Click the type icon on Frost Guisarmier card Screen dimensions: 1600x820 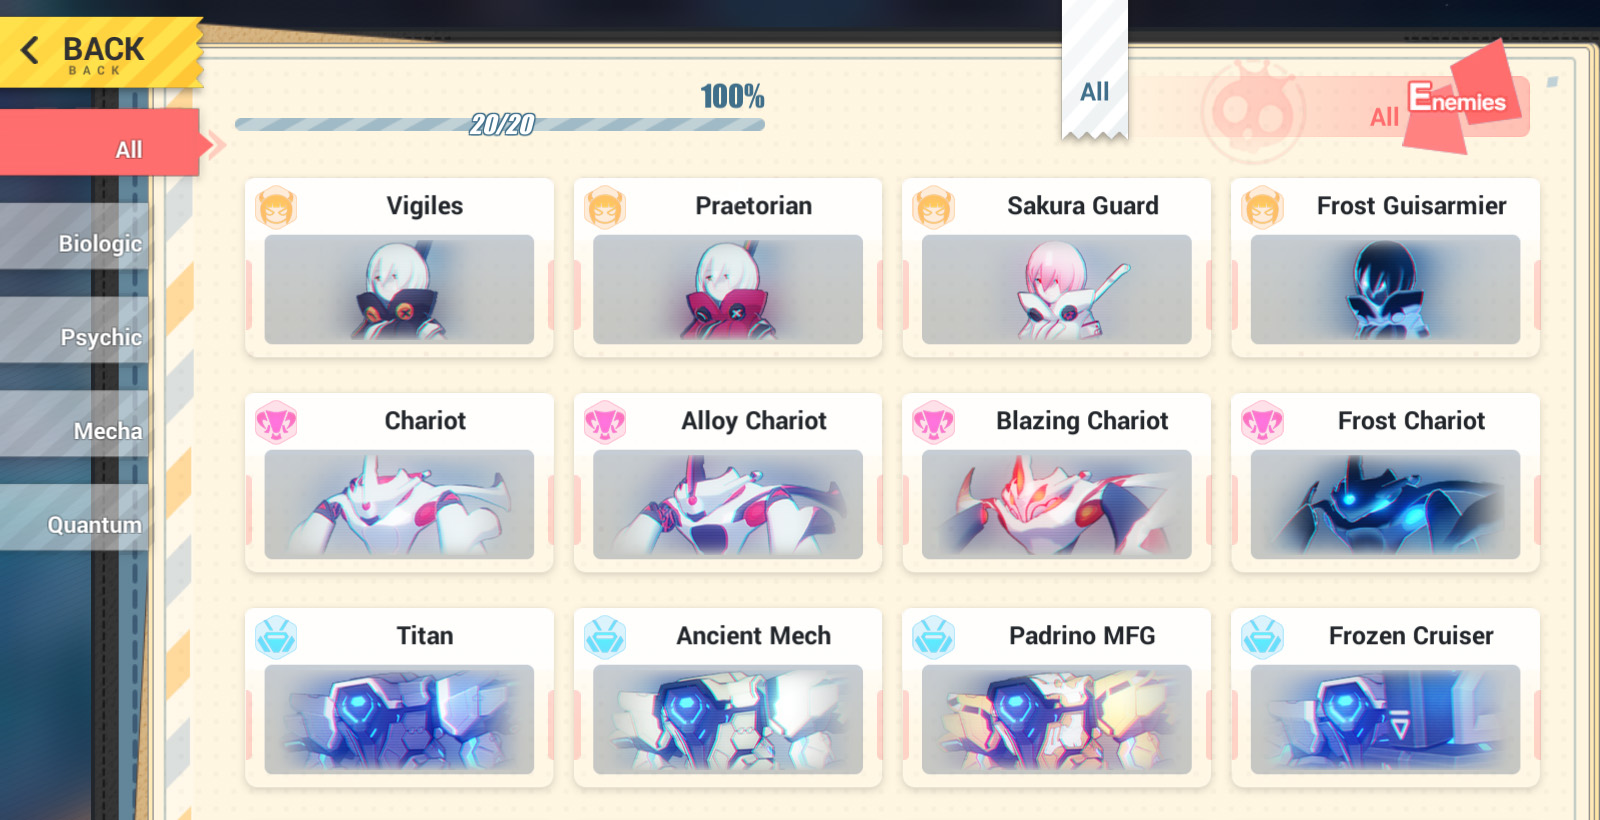(1263, 208)
